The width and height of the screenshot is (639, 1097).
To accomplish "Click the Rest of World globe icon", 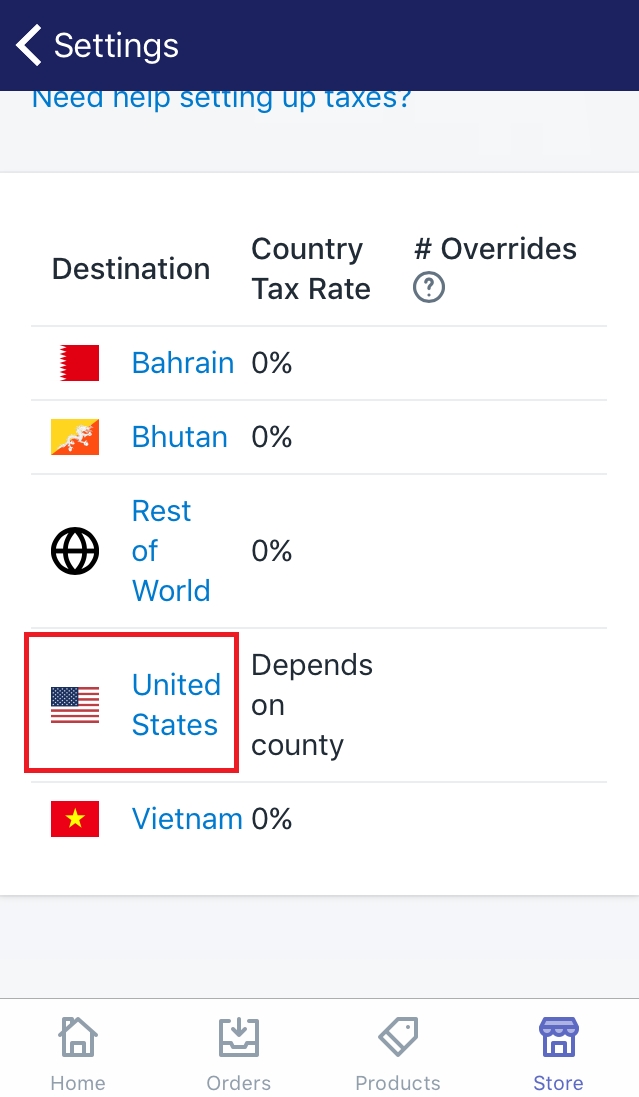I will coord(75,551).
